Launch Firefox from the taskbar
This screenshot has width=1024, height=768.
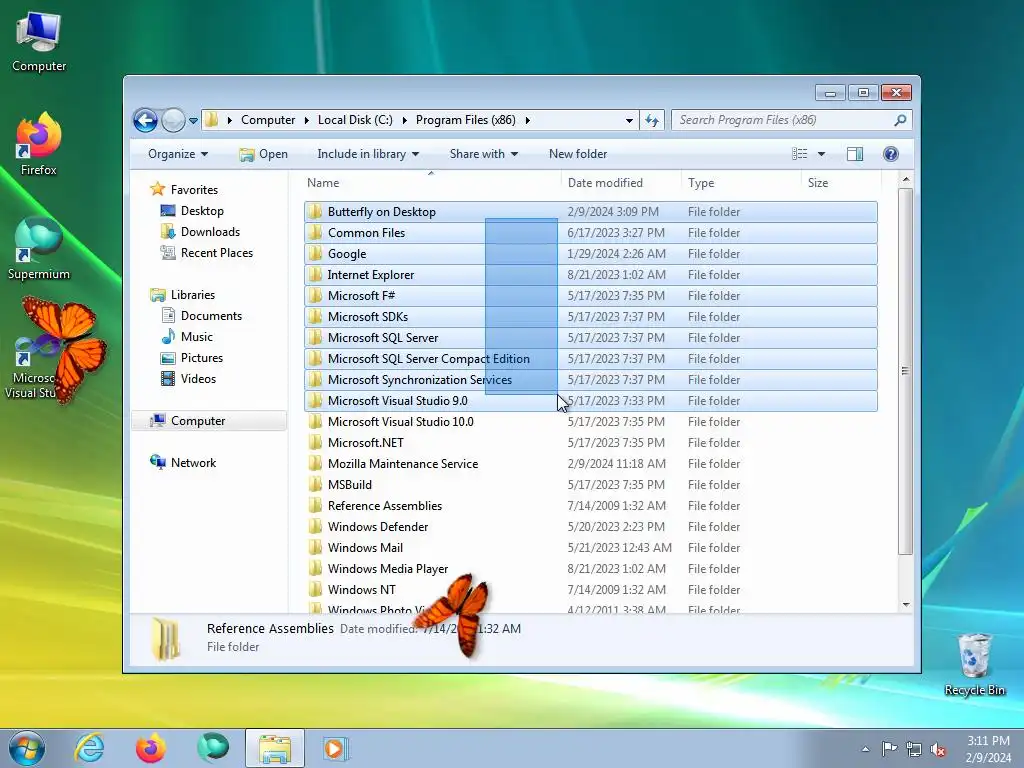click(150, 748)
